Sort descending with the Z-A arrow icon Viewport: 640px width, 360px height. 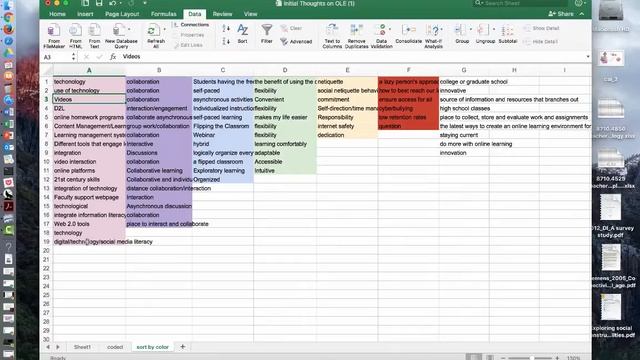(226, 41)
